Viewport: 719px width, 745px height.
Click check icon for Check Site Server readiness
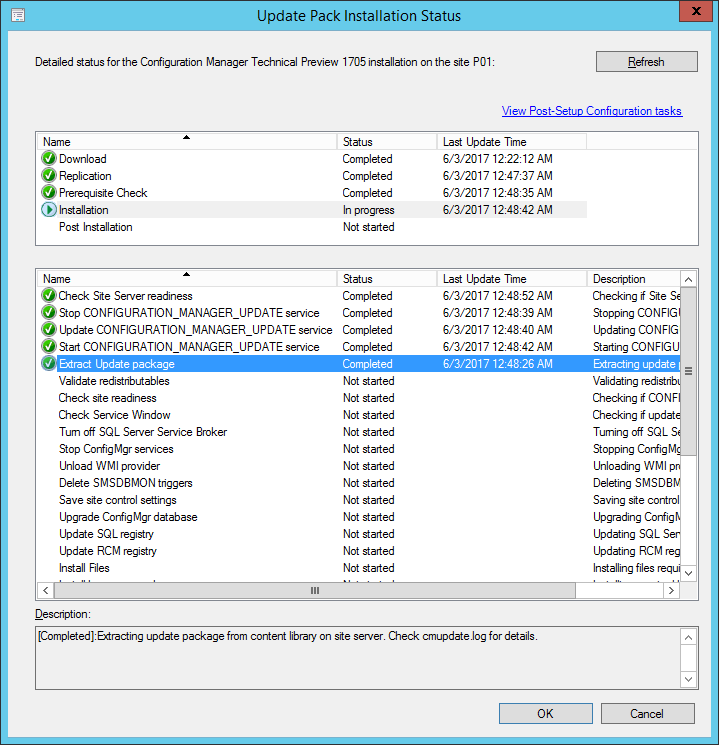pos(48,296)
